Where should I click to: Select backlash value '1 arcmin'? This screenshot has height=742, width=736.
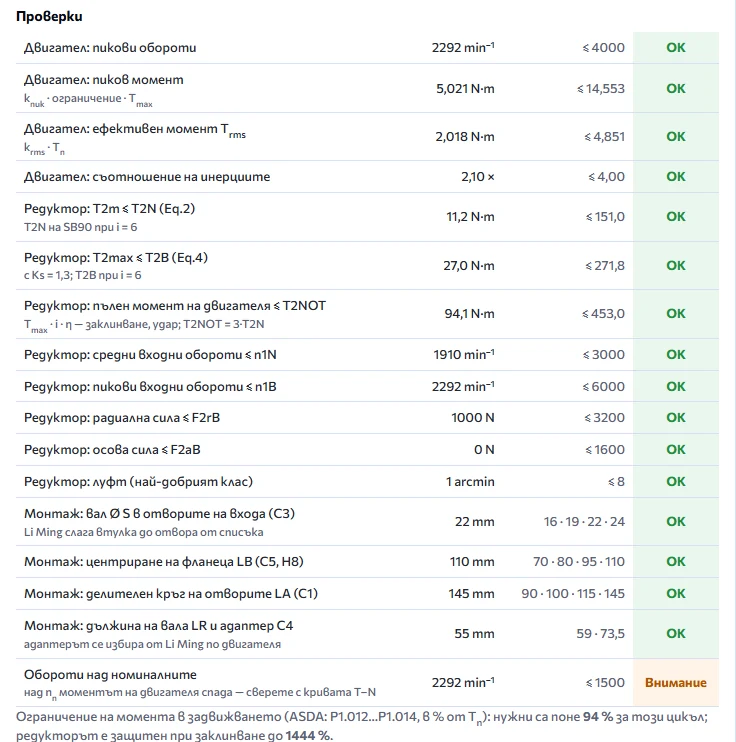click(x=470, y=482)
